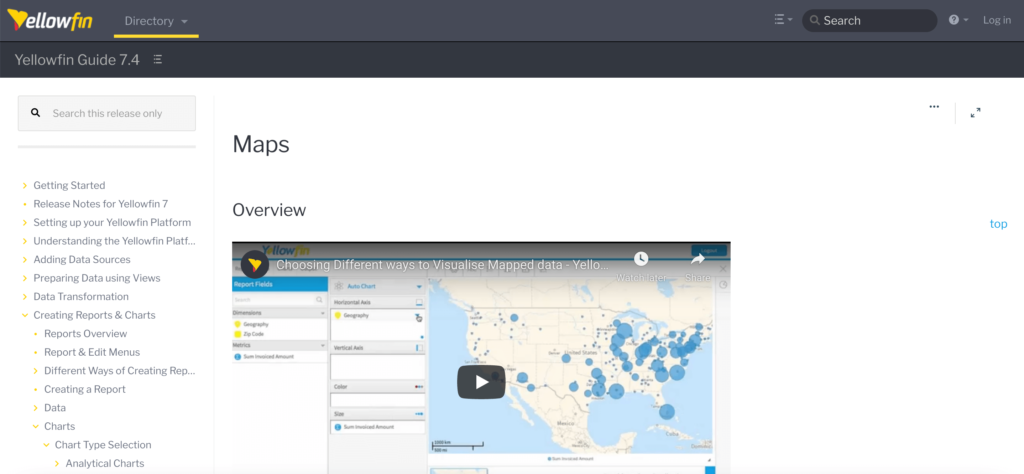Expand the Adding Data Sources item
Image resolution: width=1024 pixels, height=474 pixels.
click(x=25, y=260)
